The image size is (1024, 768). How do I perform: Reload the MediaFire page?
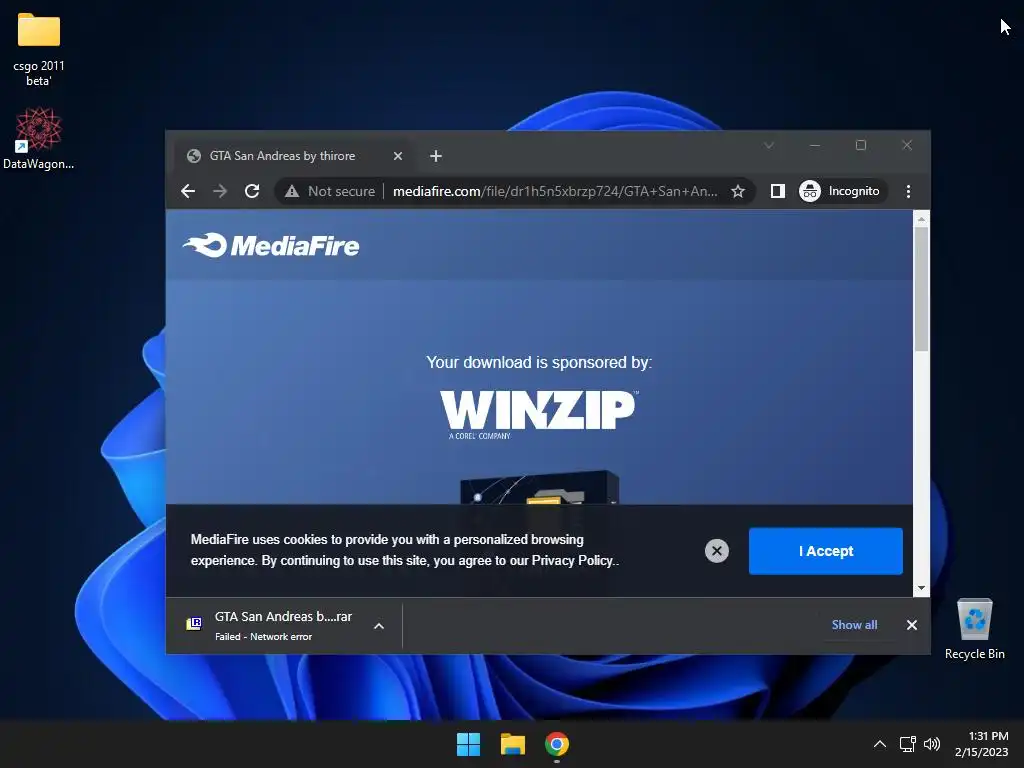pos(252,191)
